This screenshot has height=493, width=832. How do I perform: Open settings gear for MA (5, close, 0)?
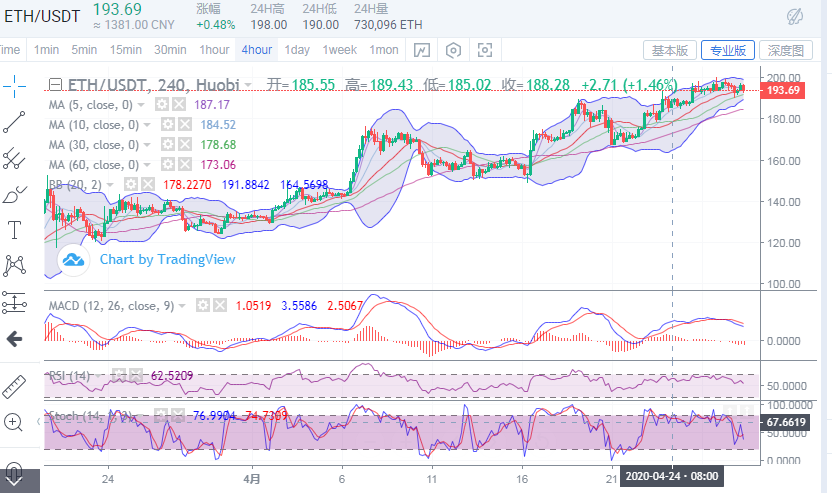162,105
